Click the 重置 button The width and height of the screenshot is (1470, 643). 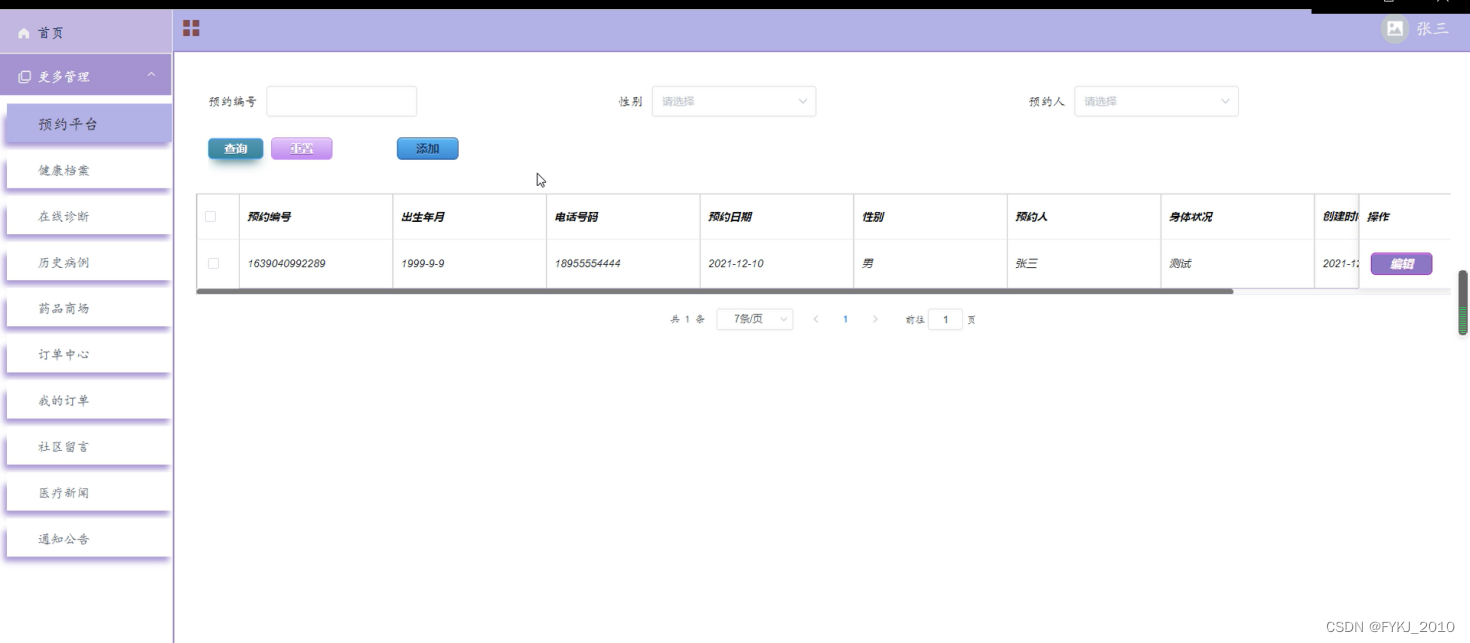301,149
